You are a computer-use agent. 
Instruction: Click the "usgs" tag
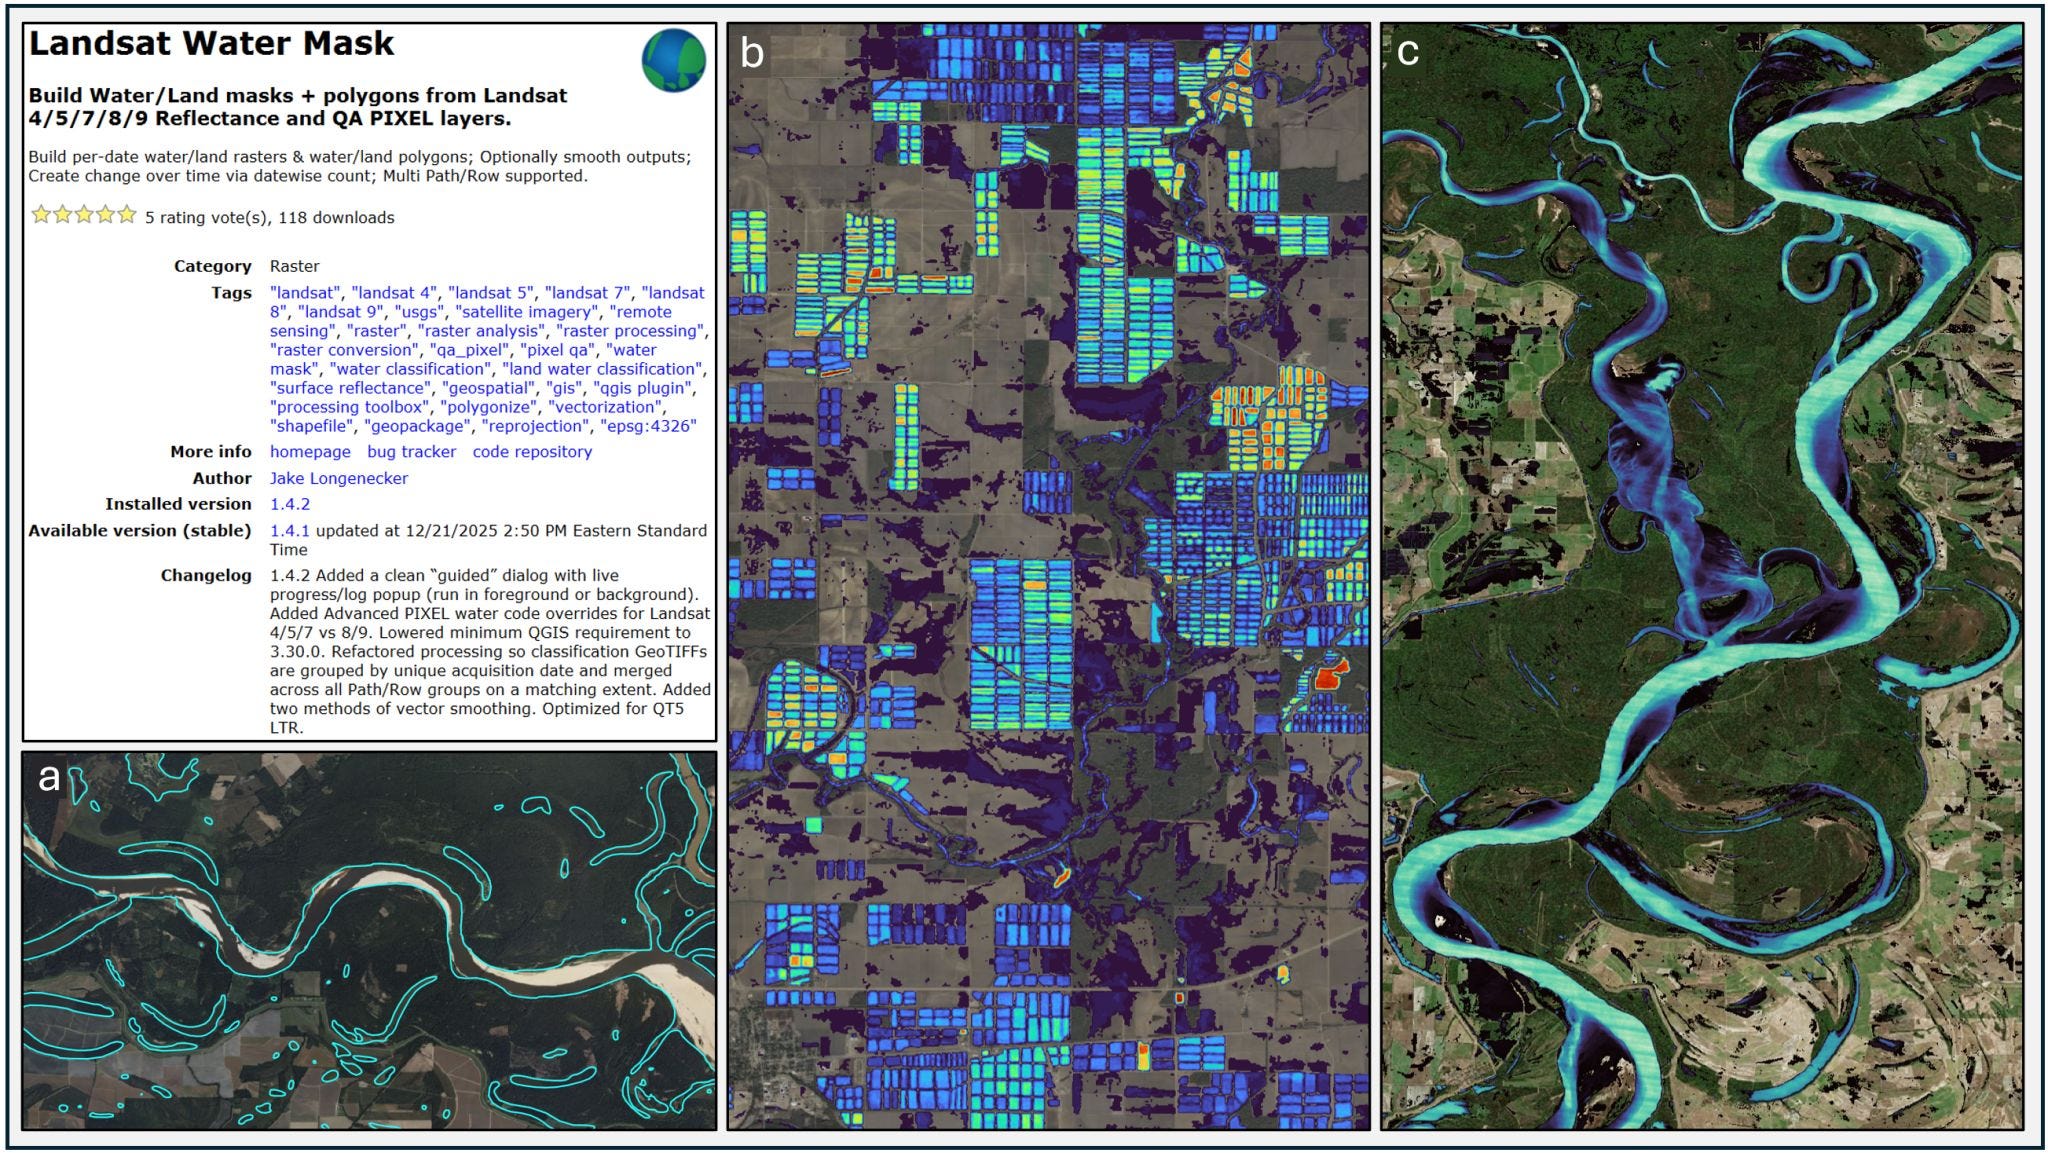[419, 312]
